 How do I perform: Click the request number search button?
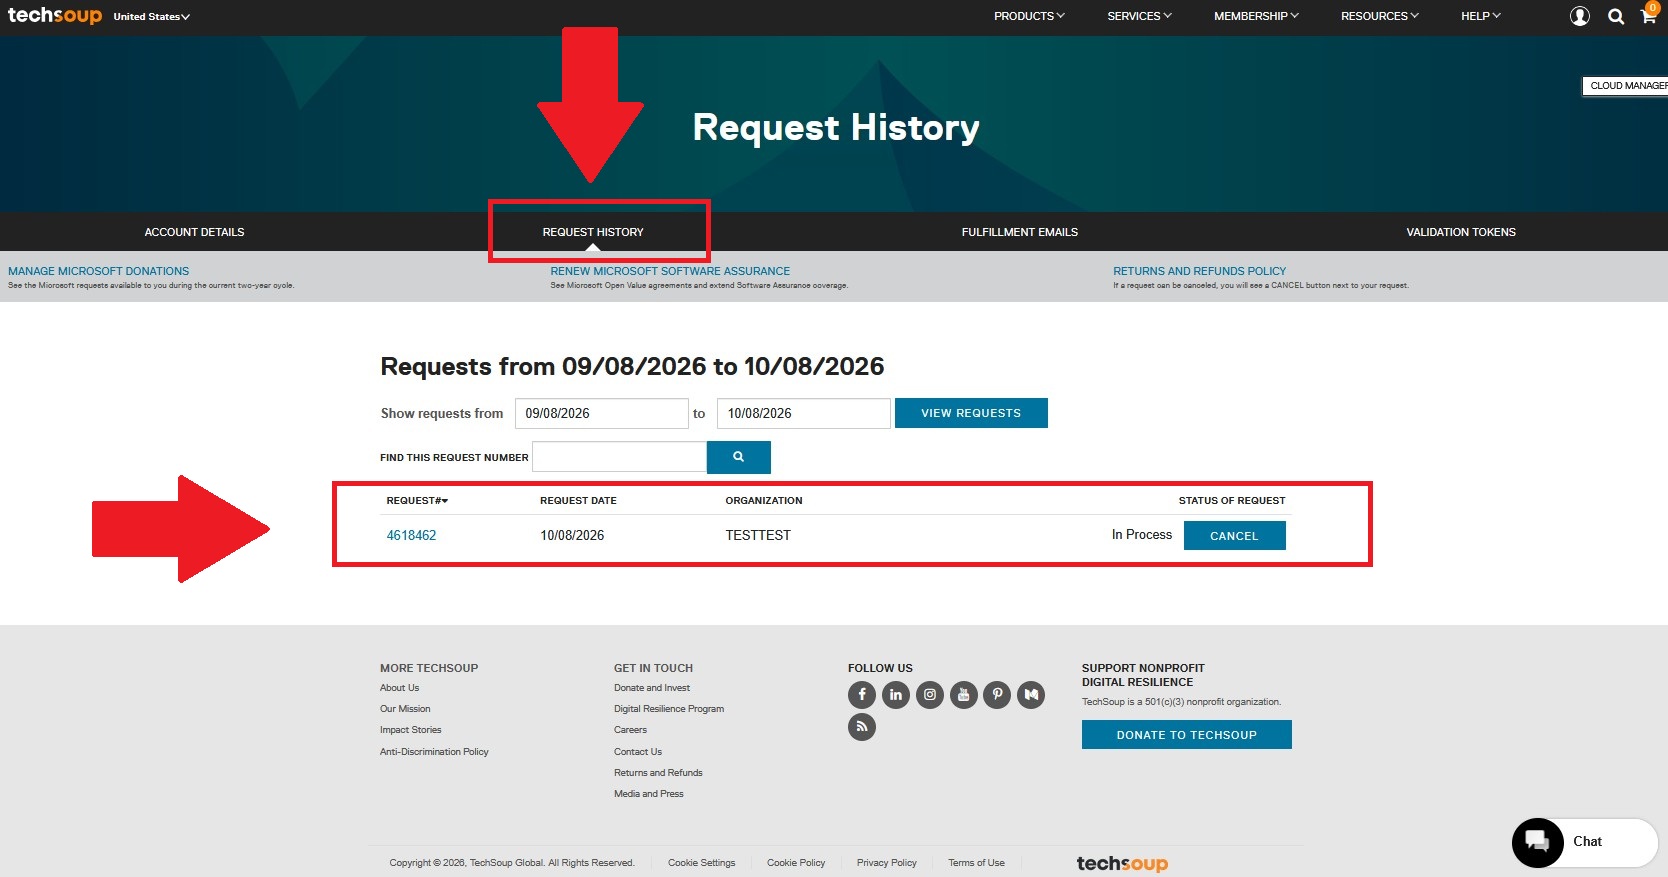tap(738, 457)
